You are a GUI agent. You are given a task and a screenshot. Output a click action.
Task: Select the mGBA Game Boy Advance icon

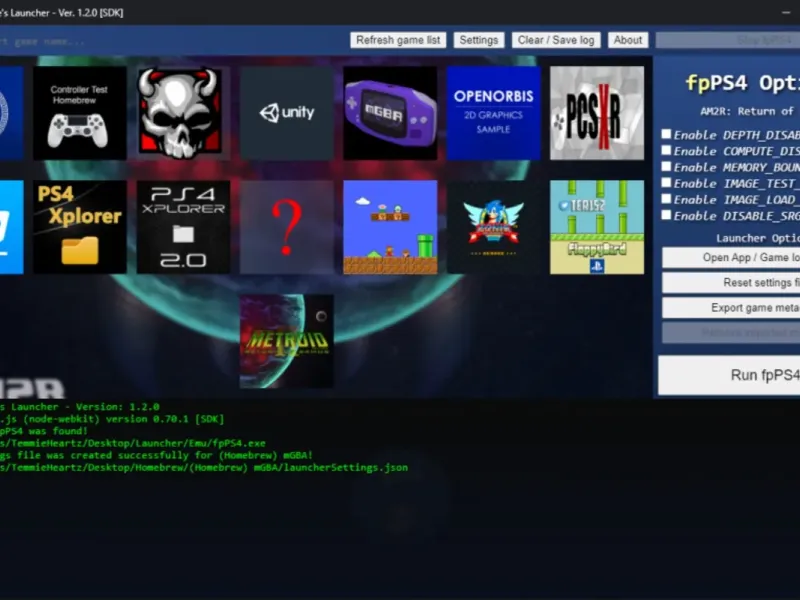point(390,113)
